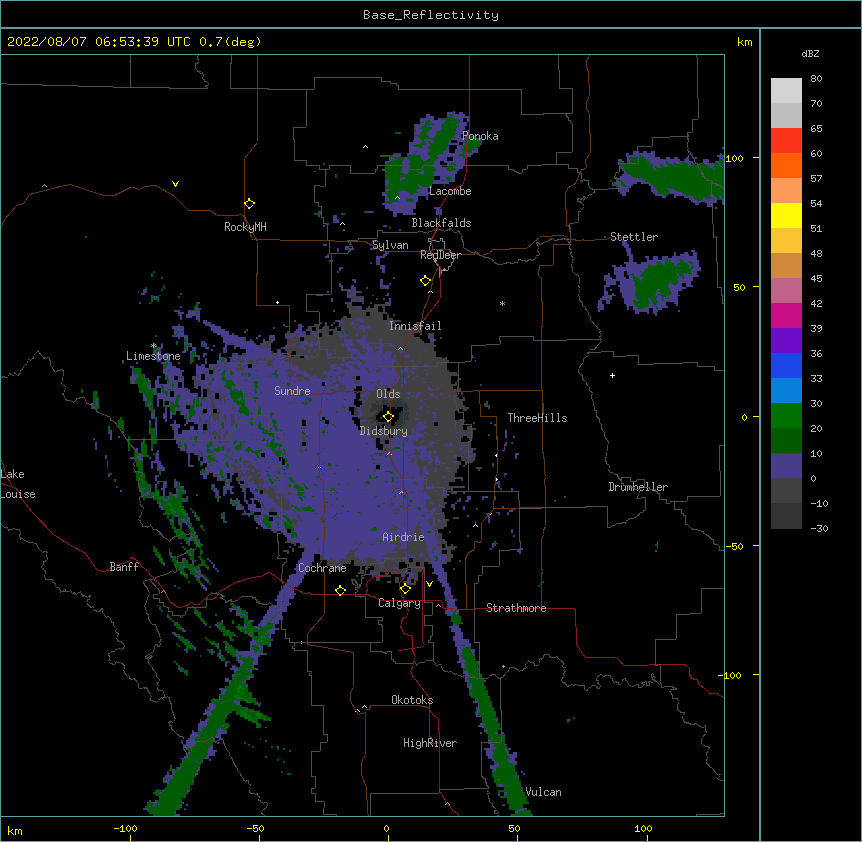Pick the purple 10 dBZ color swatch
The image size is (862, 842).
[786, 466]
